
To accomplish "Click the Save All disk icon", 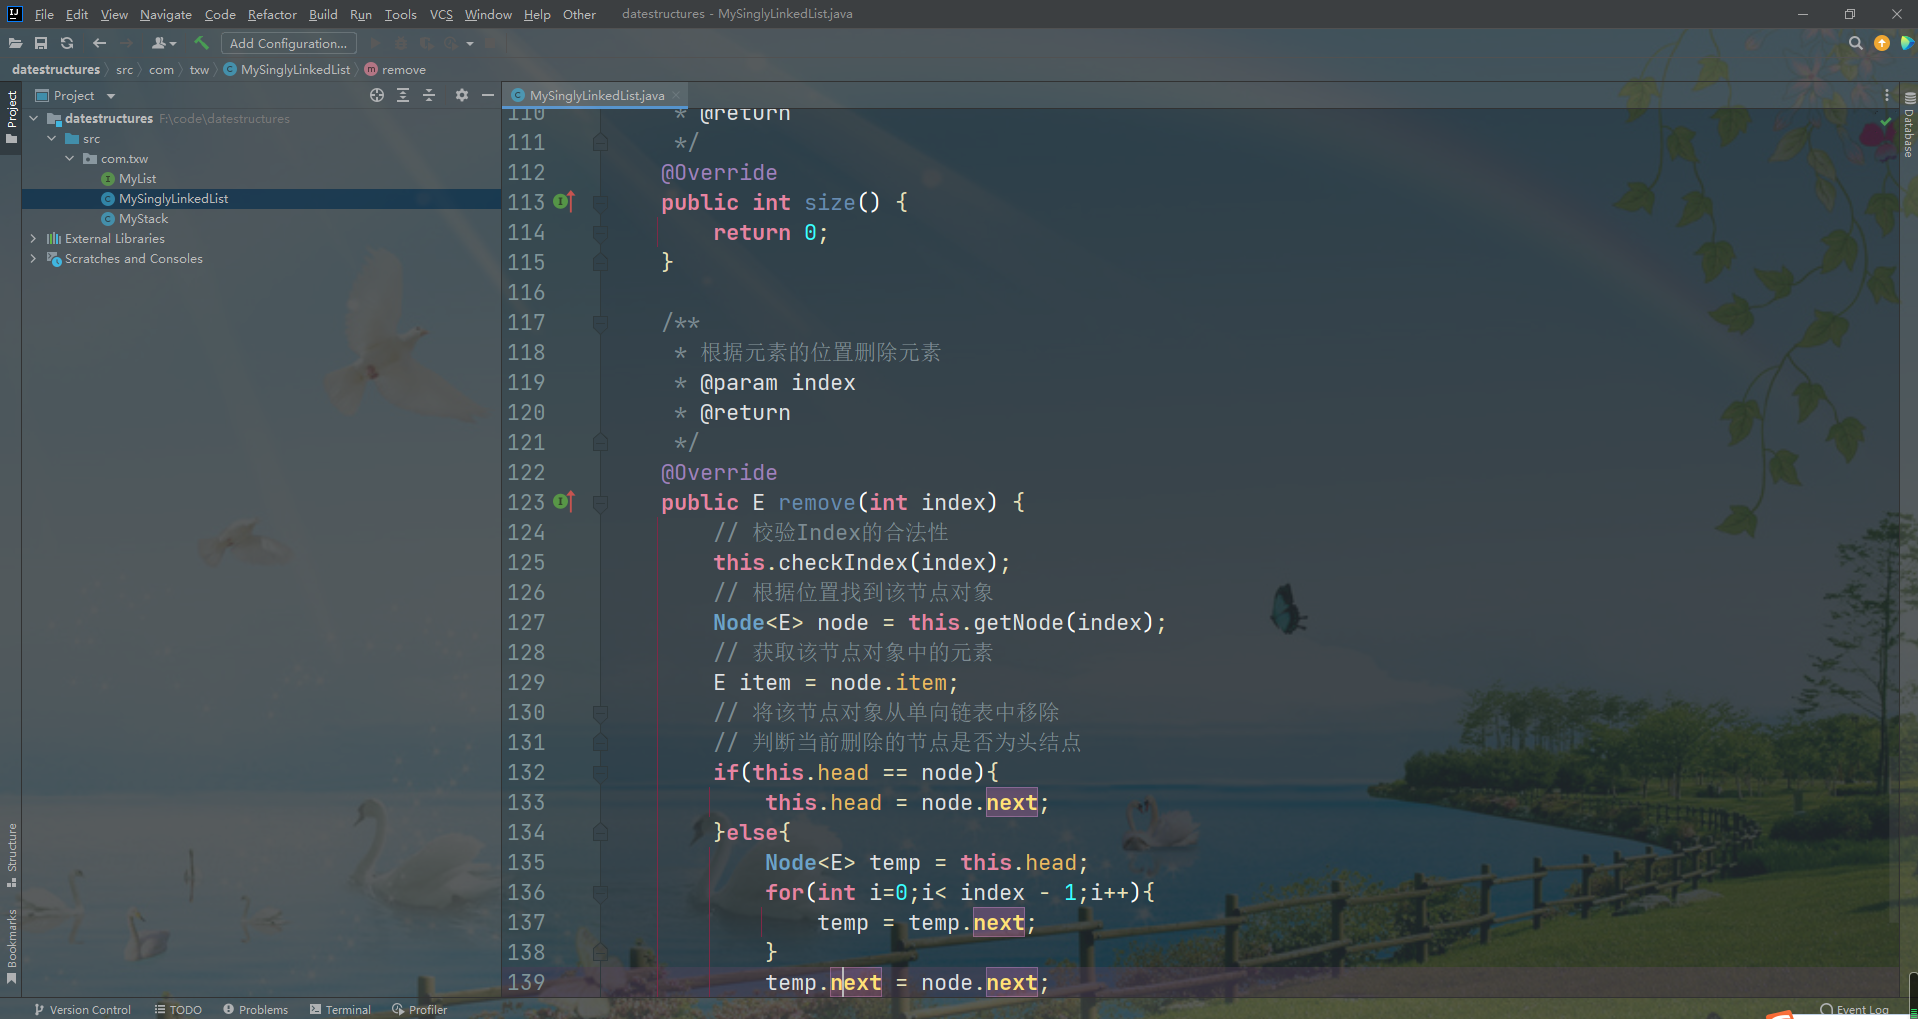I will coord(41,43).
